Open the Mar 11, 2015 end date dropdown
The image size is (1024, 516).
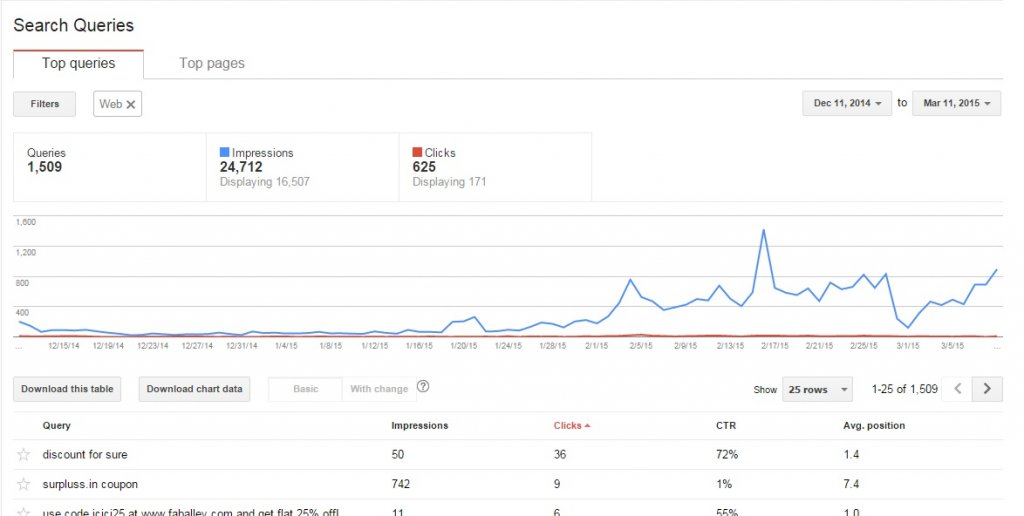957,103
